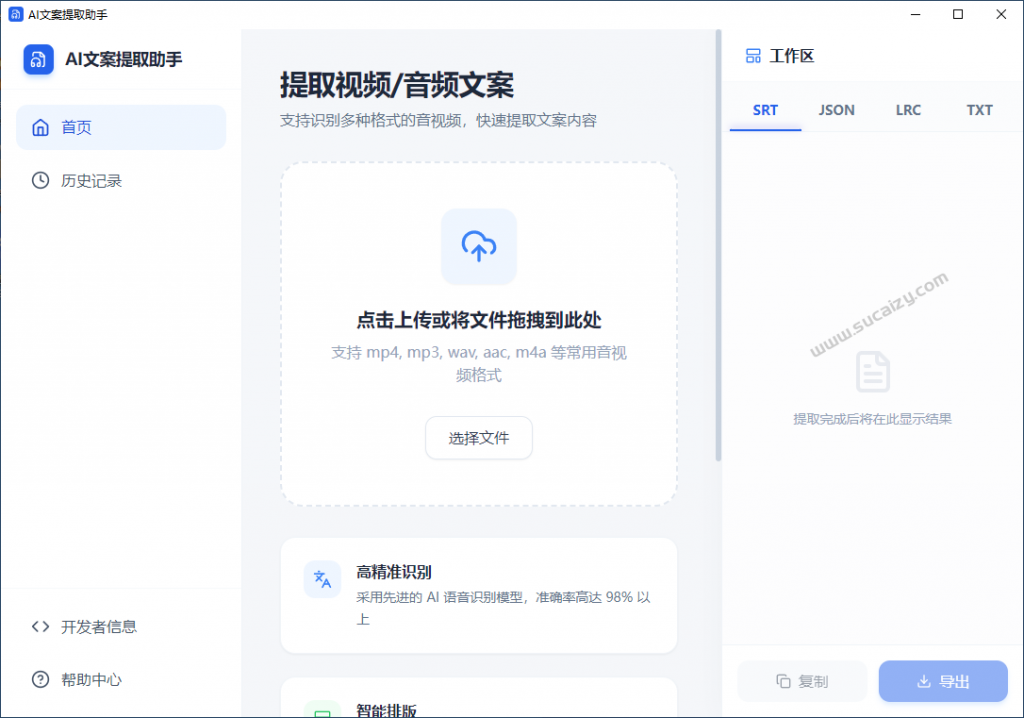
Task: Click the 高精准识别 feature card title
Action: (x=394, y=572)
